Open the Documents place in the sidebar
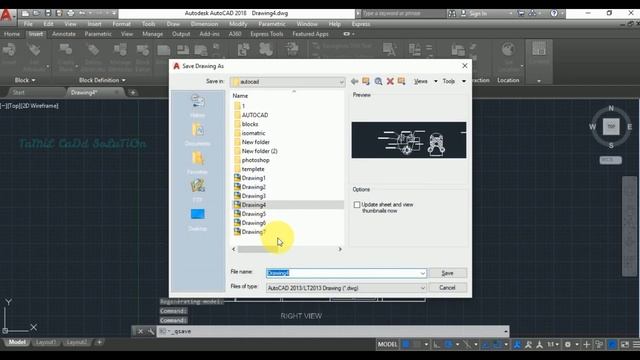 click(x=198, y=134)
